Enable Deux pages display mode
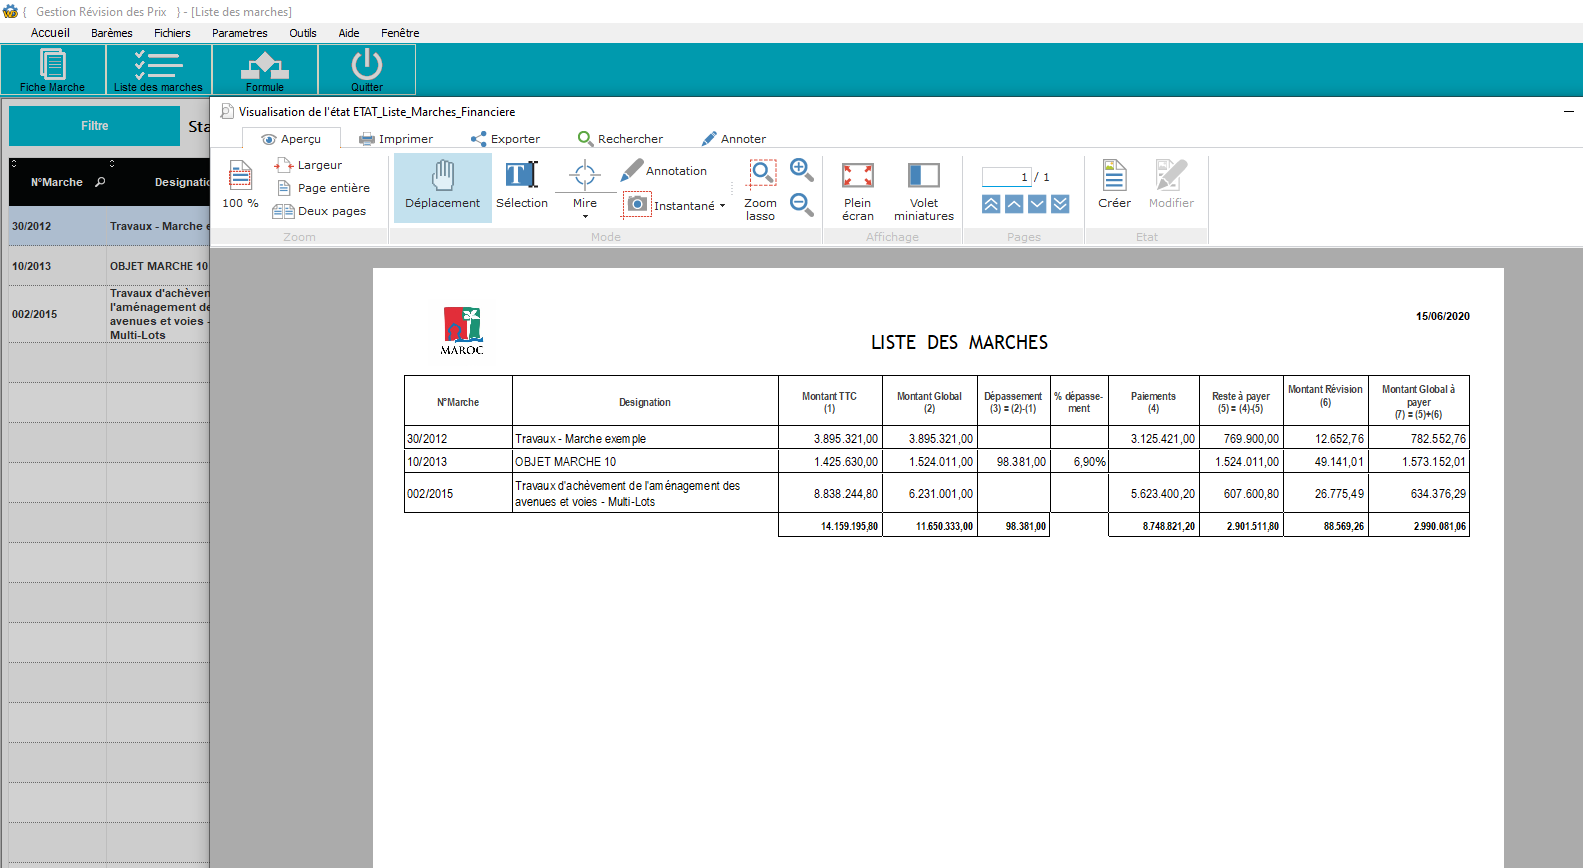Screen dimensions: 1583x868 321,211
